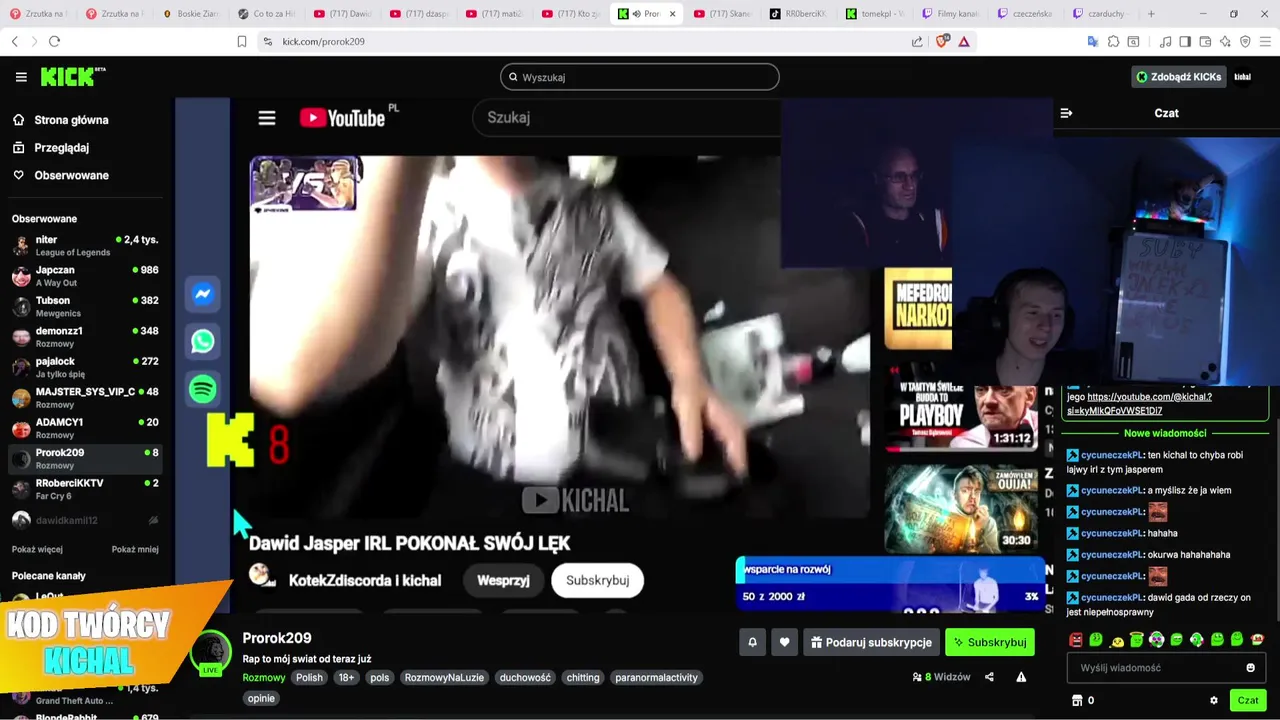1280x720 pixels.
Task: Click the green Subskrybuj button
Action: (x=990, y=642)
